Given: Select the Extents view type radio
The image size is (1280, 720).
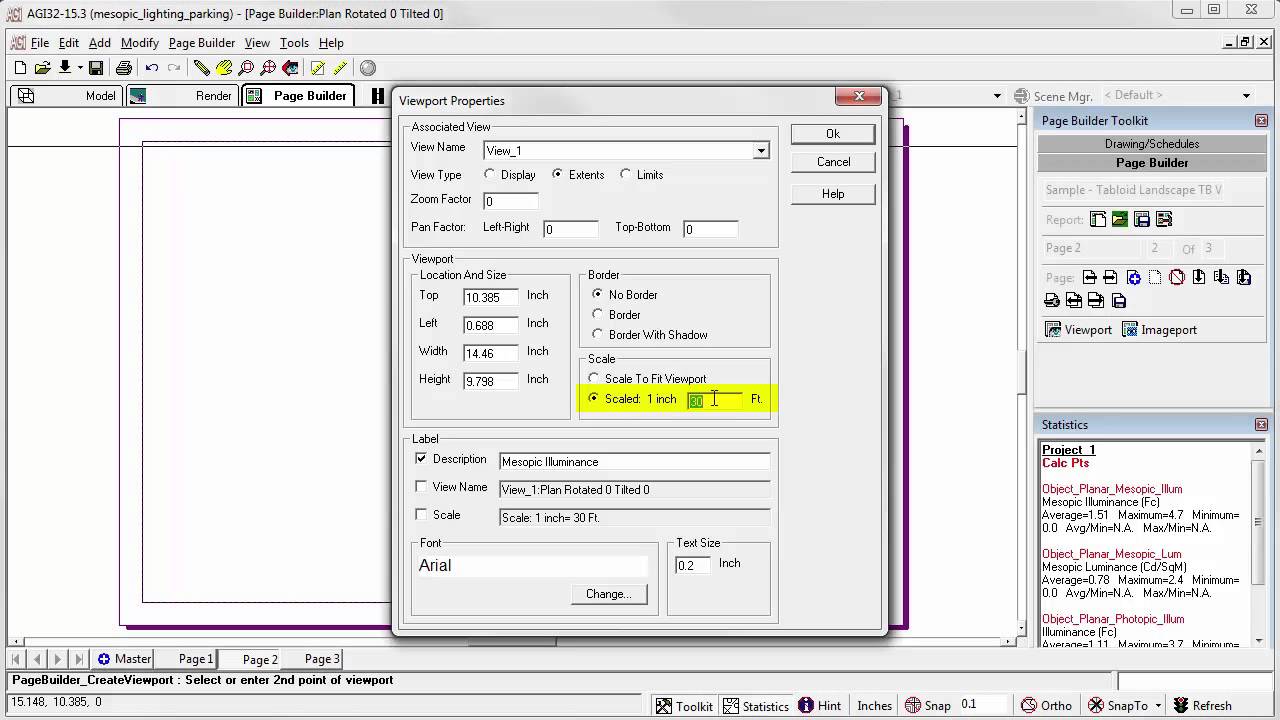Looking at the screenshot, I should pos(557,174).
